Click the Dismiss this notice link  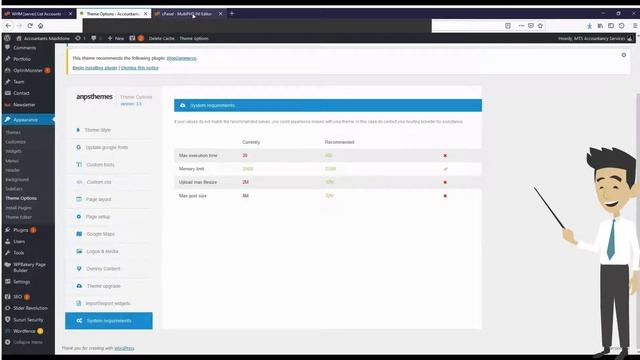tap(140, 68)
